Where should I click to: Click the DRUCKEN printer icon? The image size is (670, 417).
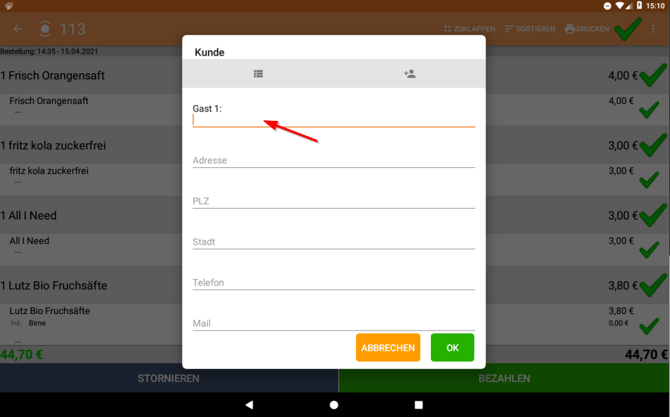tap(570, 29)
